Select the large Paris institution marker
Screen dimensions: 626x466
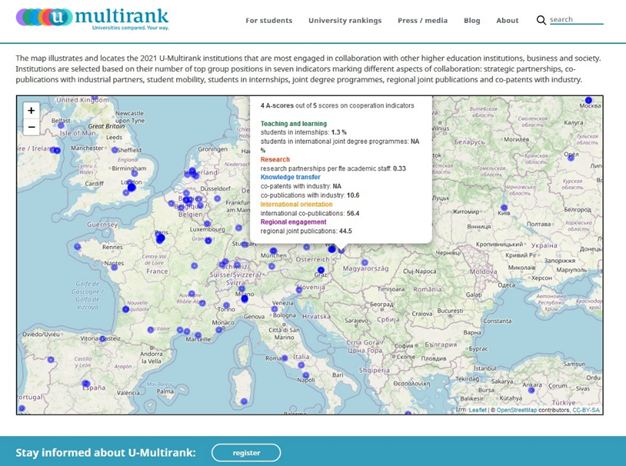[160, 239]
